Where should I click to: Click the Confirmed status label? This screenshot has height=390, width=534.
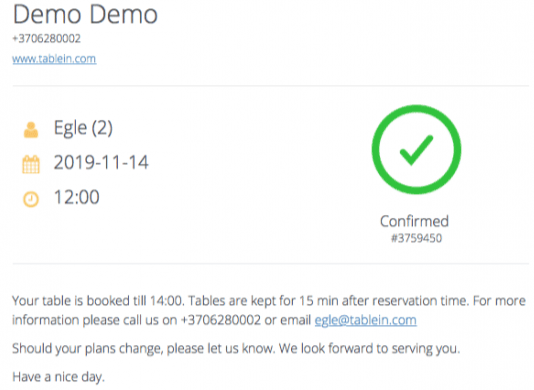pos(414,221)
